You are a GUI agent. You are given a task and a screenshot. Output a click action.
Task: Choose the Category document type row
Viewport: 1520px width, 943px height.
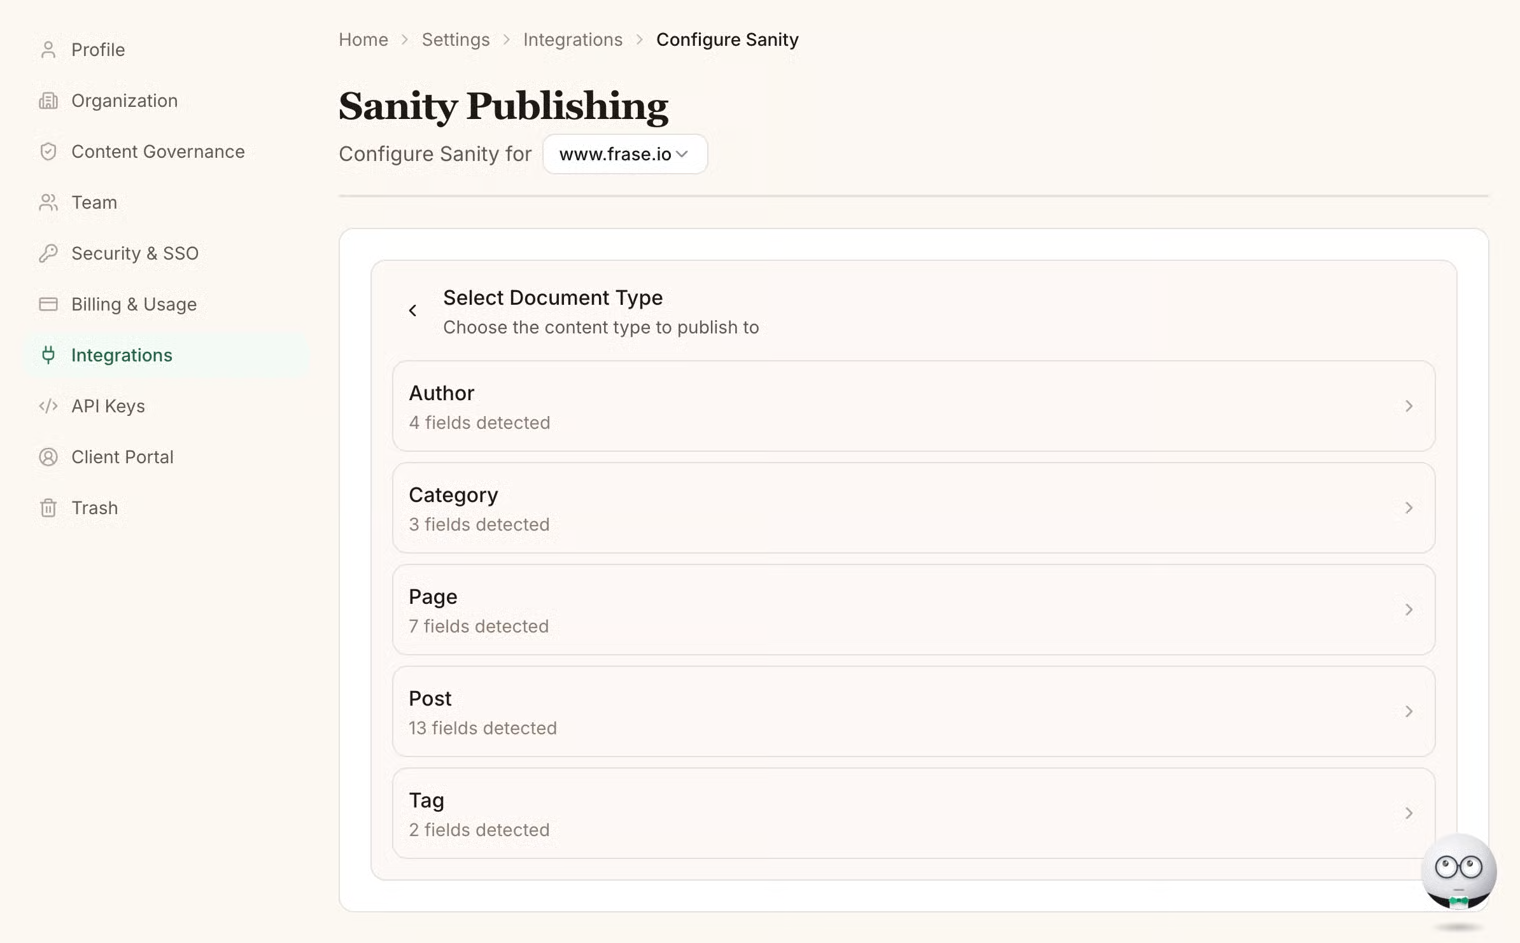(913, 508)
